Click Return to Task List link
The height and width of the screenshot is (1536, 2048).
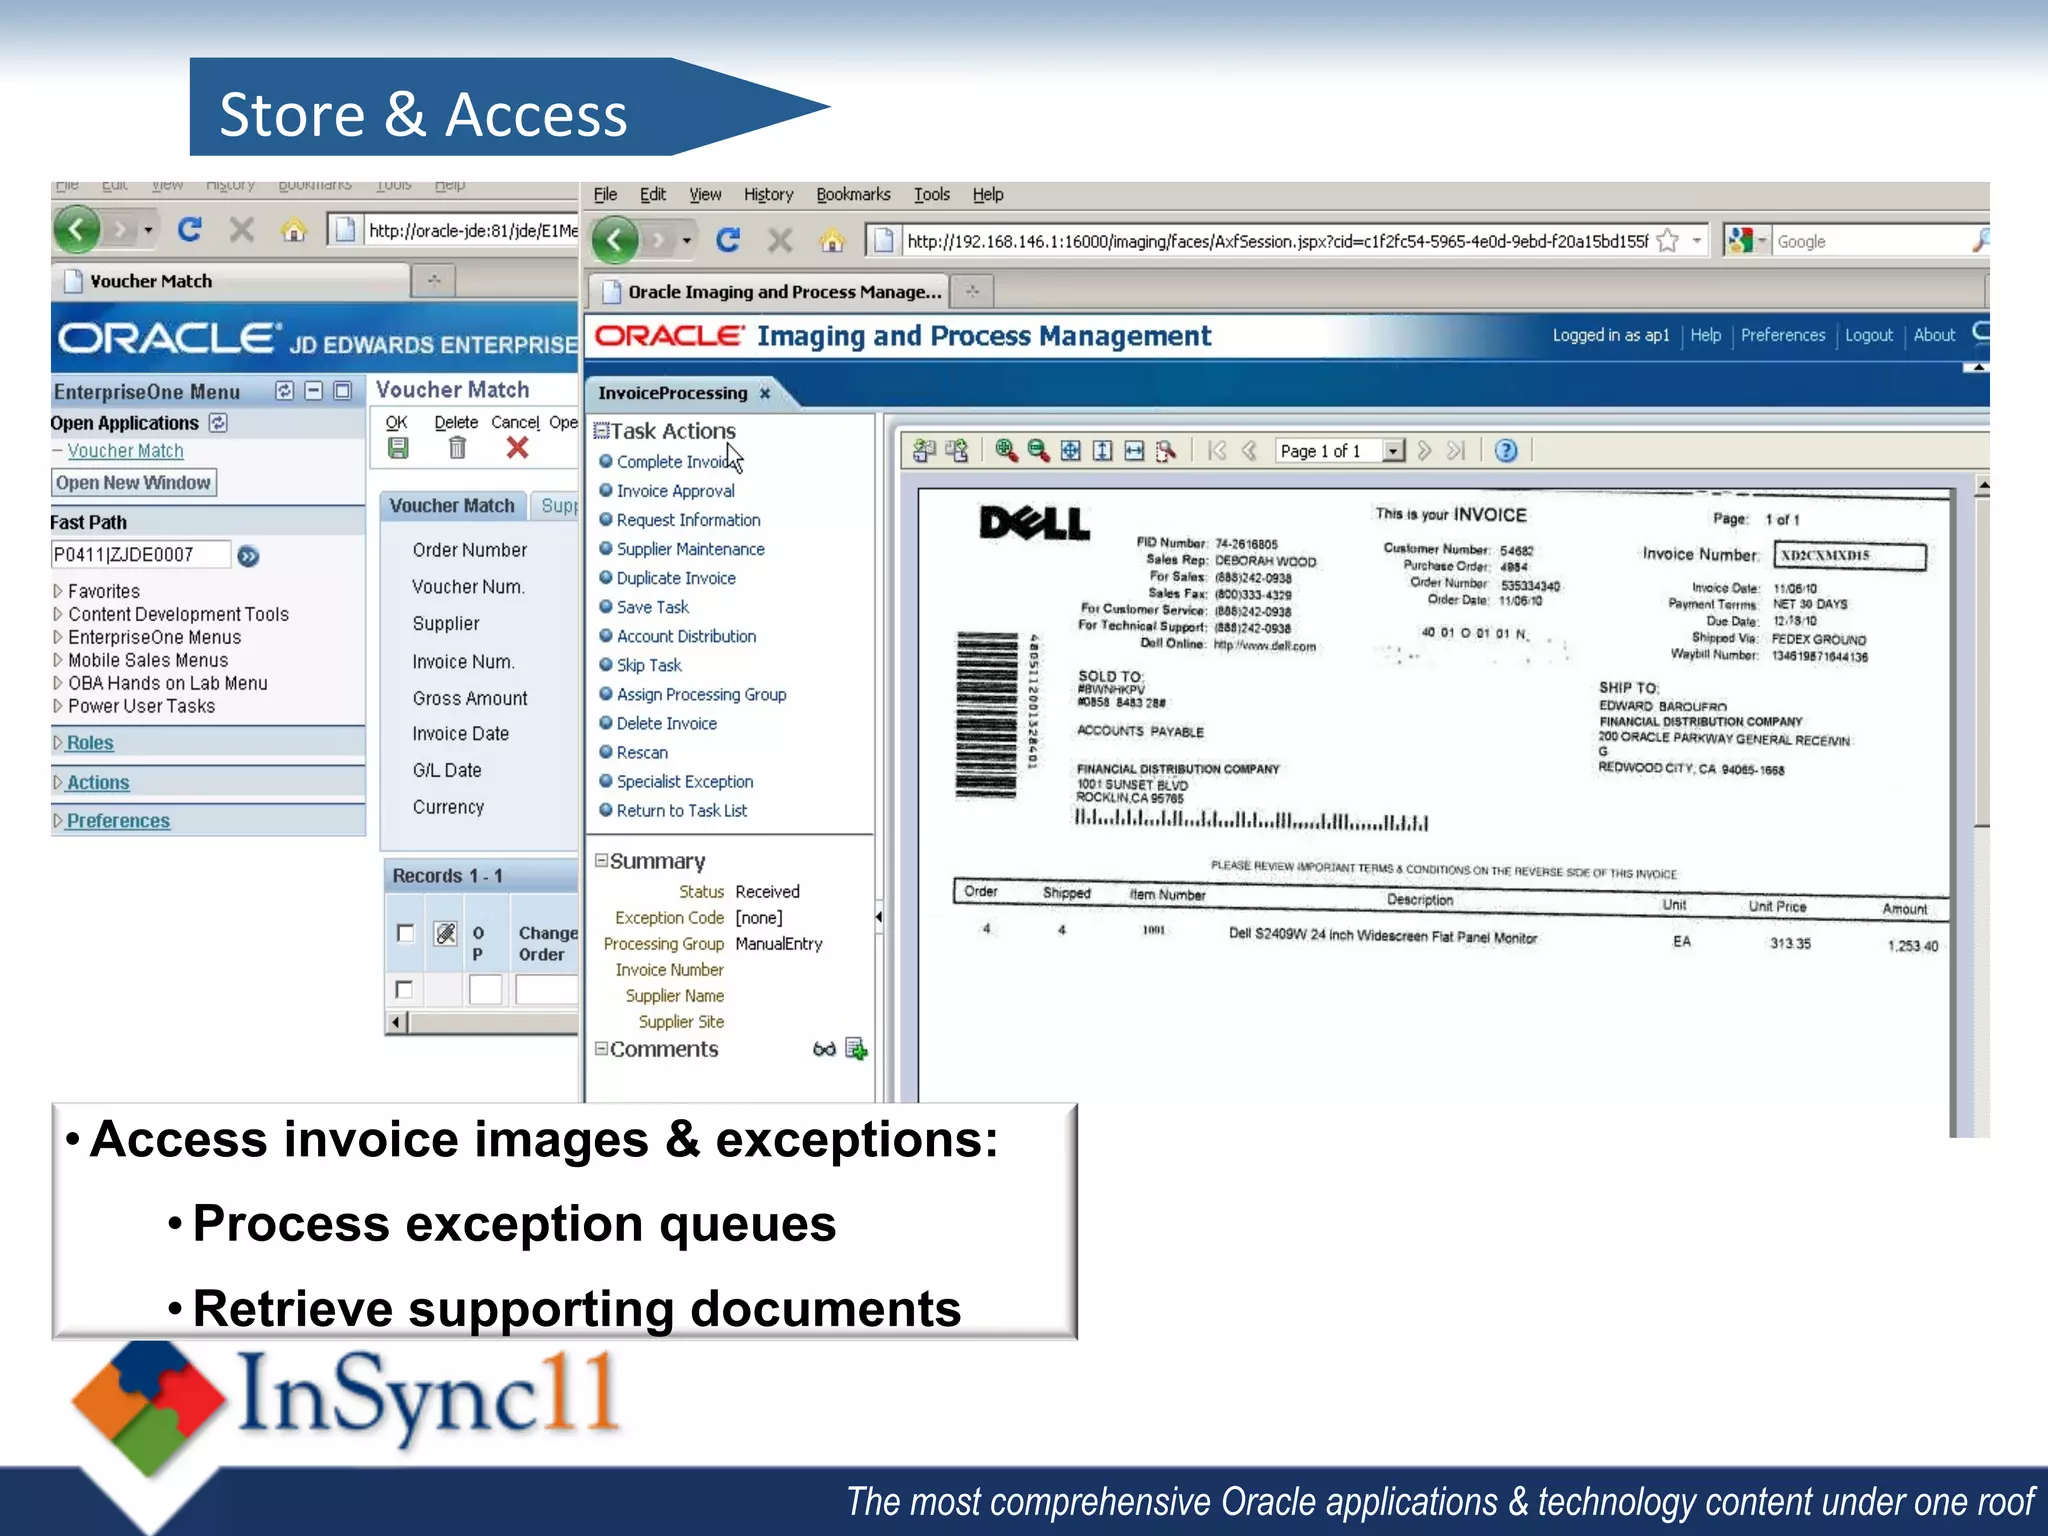(681, 810)
